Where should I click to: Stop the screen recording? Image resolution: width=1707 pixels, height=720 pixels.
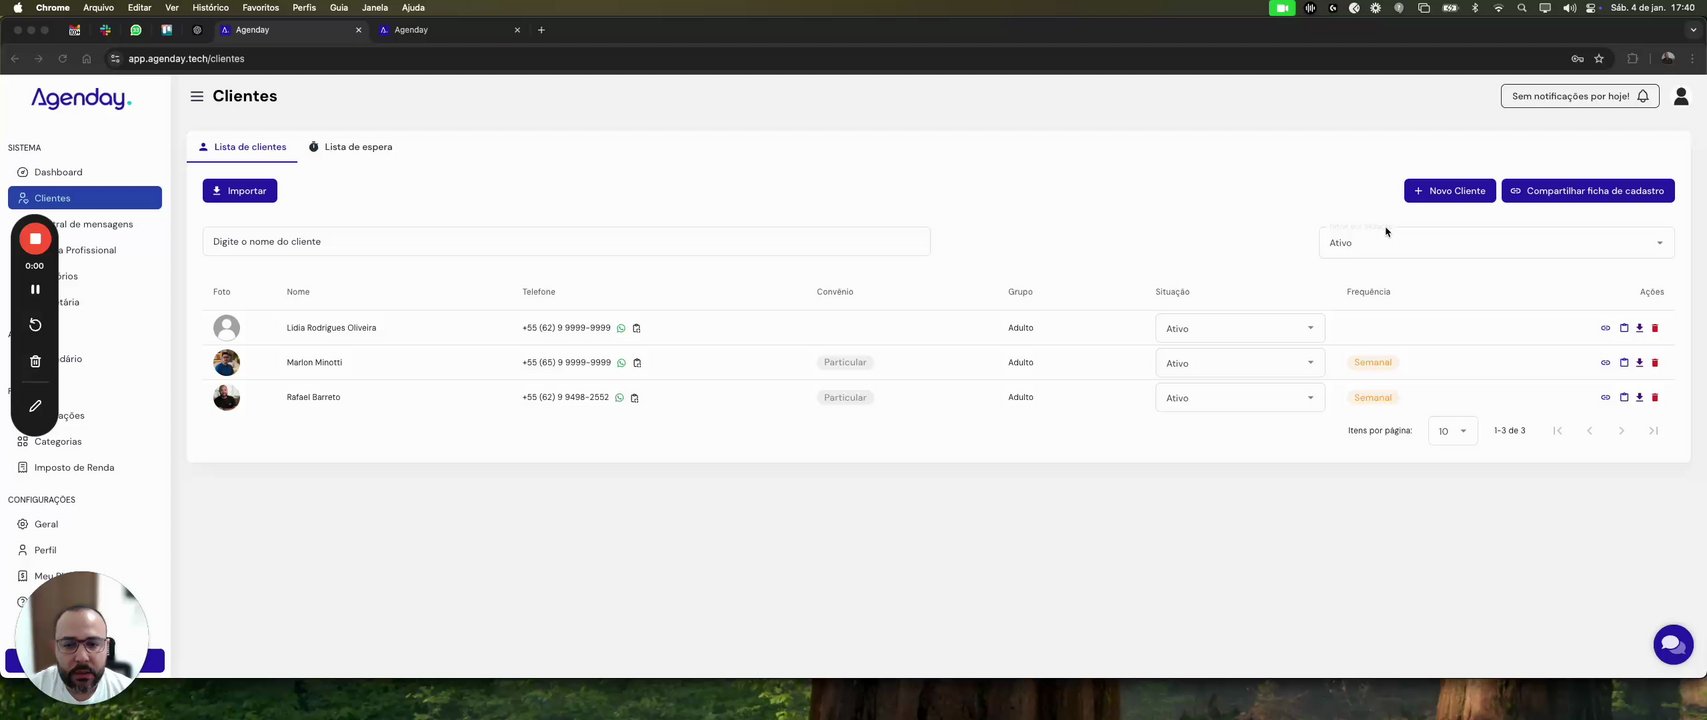tap(35, 239)
